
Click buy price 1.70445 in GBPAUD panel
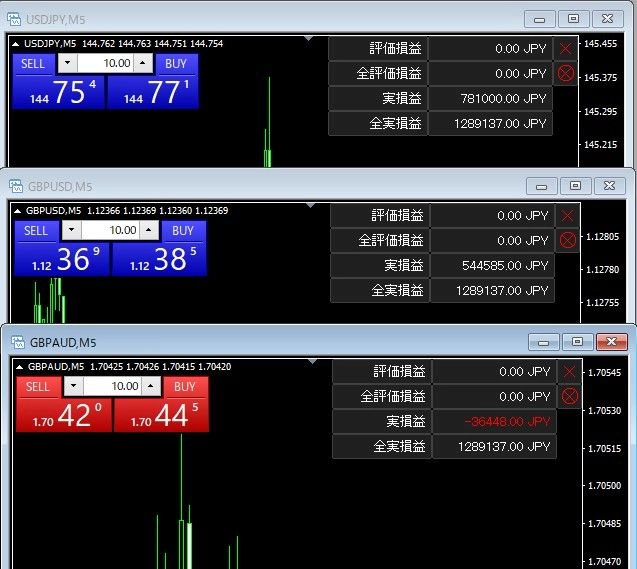coord(161,415)
